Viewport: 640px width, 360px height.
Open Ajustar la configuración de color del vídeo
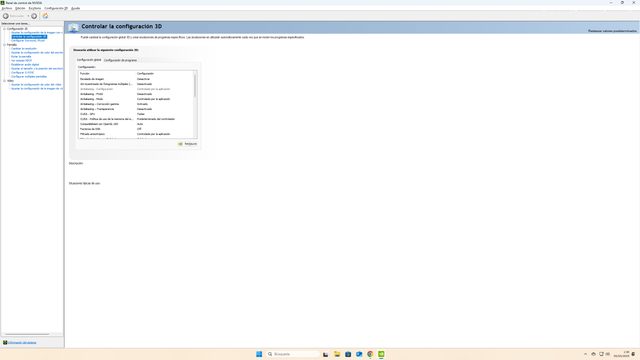click(x=36, y=84)
